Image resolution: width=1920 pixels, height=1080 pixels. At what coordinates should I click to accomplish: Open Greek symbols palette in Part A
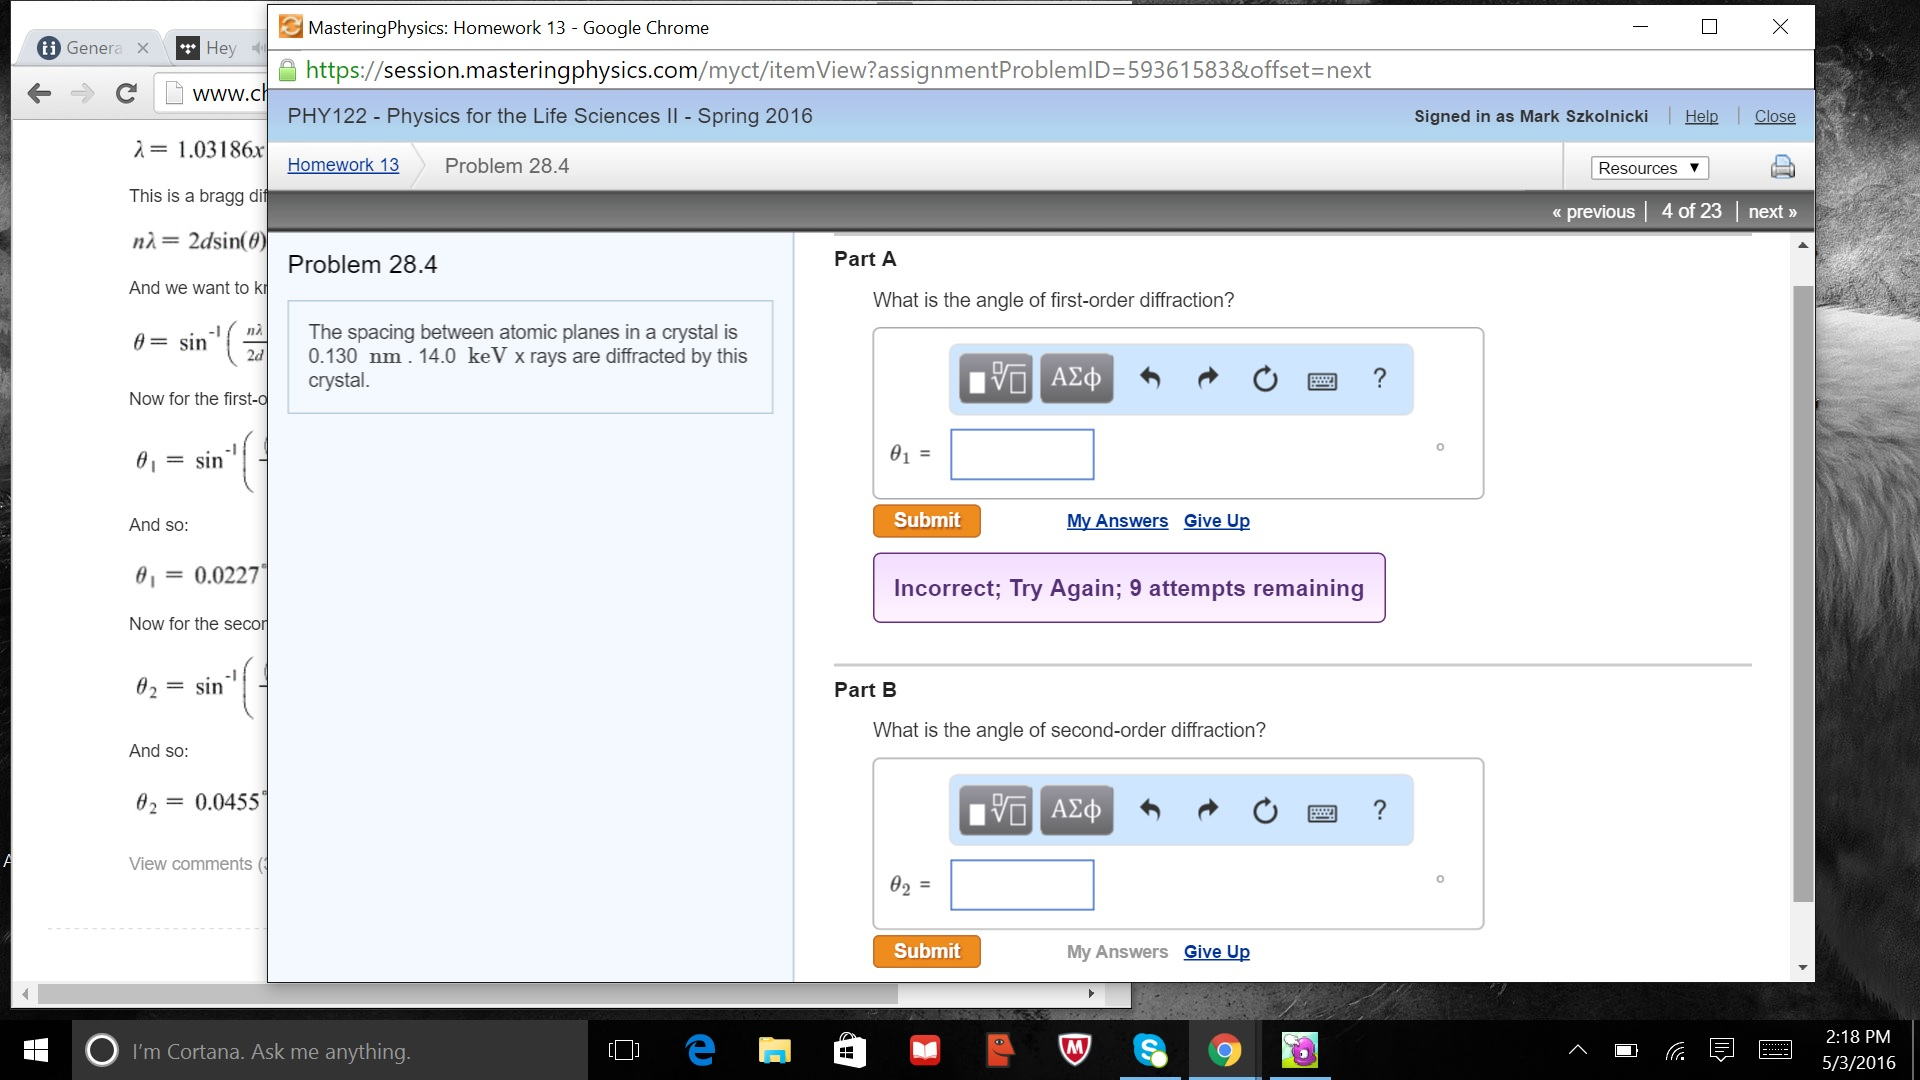point(1076,379)
